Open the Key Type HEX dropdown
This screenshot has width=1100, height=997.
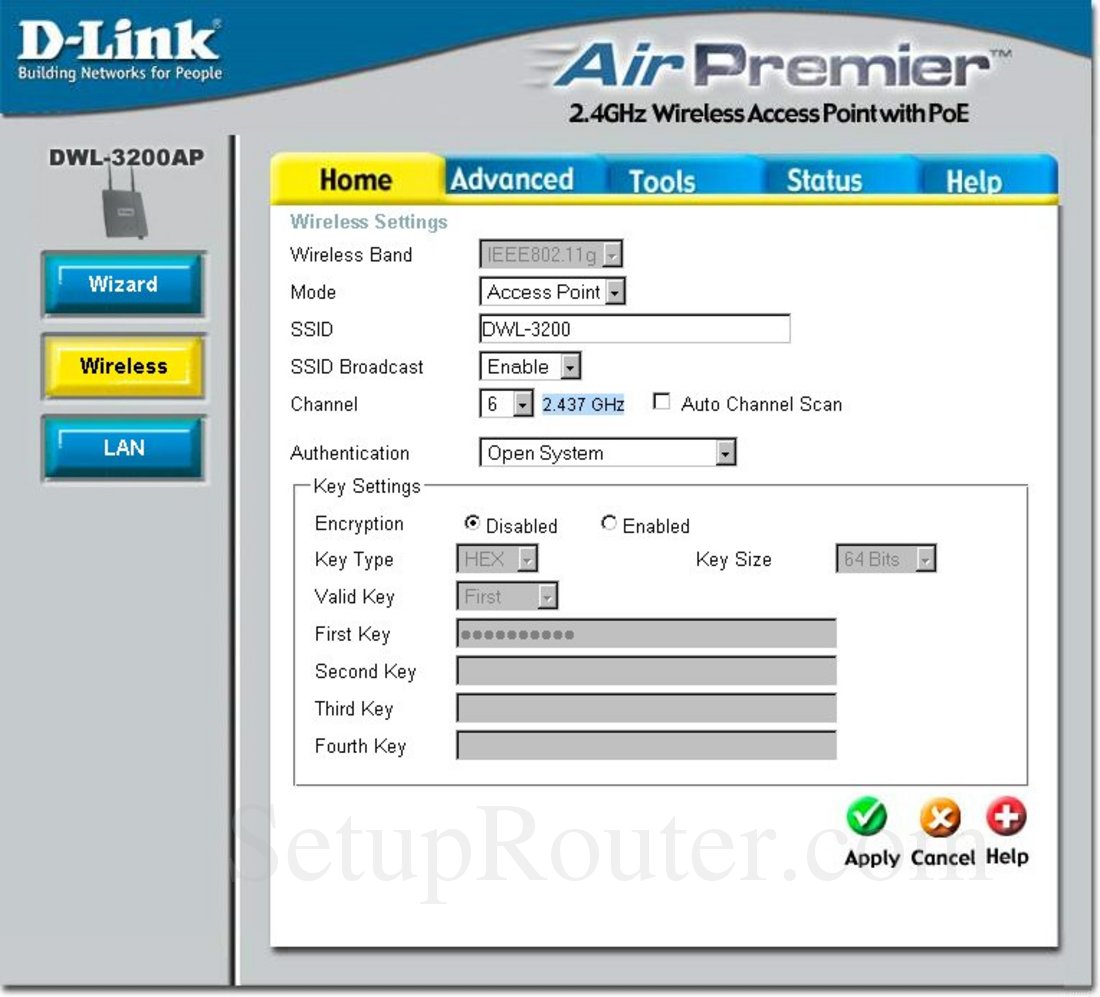pos(497,558)
